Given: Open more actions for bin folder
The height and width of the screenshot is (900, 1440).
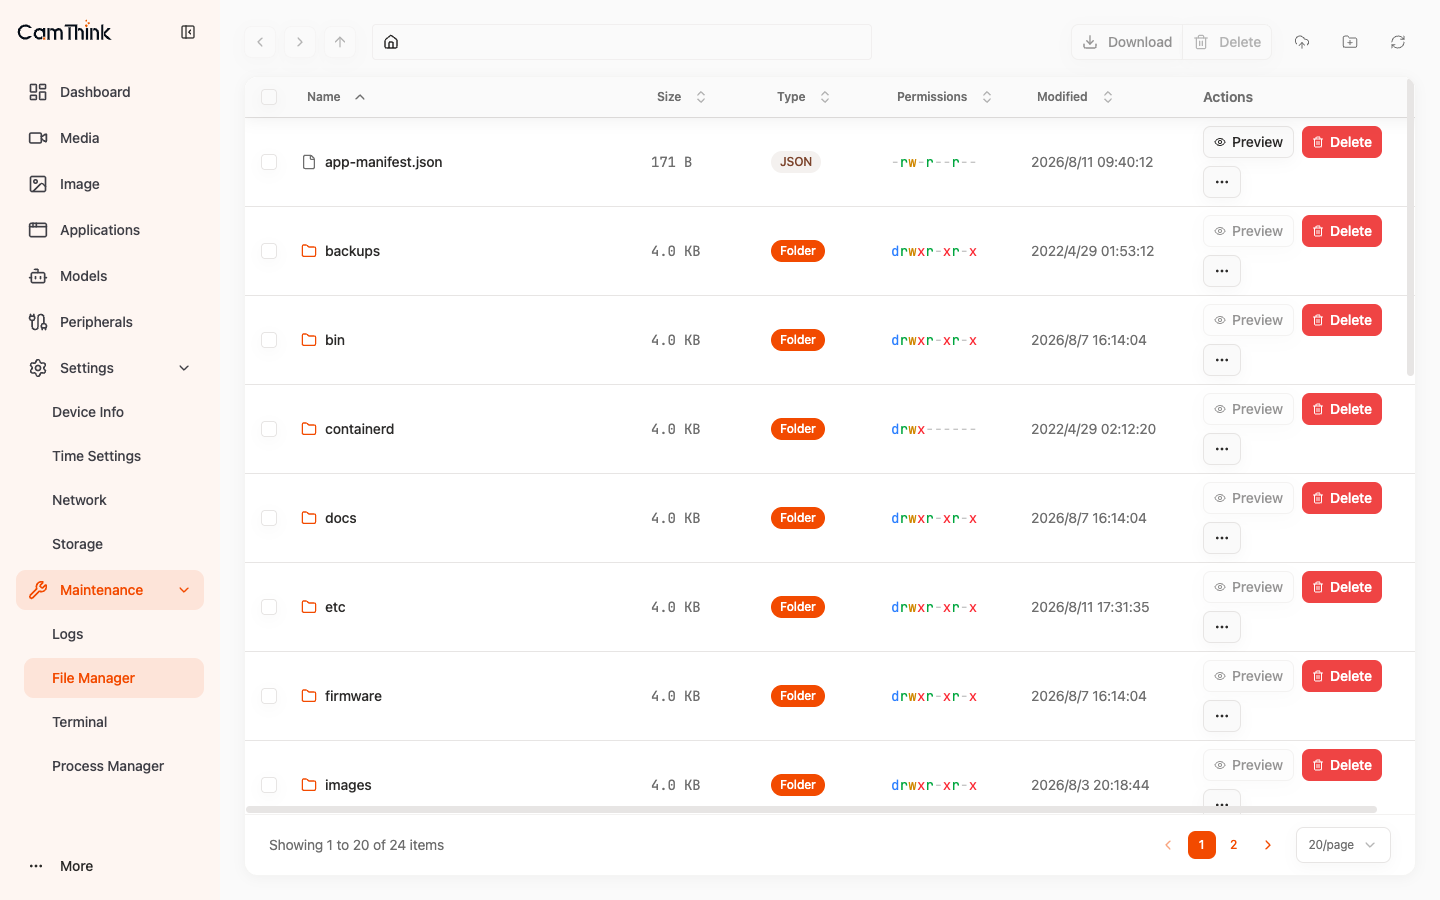Looking at the screenshot, I should click(x=1222, y=360).
